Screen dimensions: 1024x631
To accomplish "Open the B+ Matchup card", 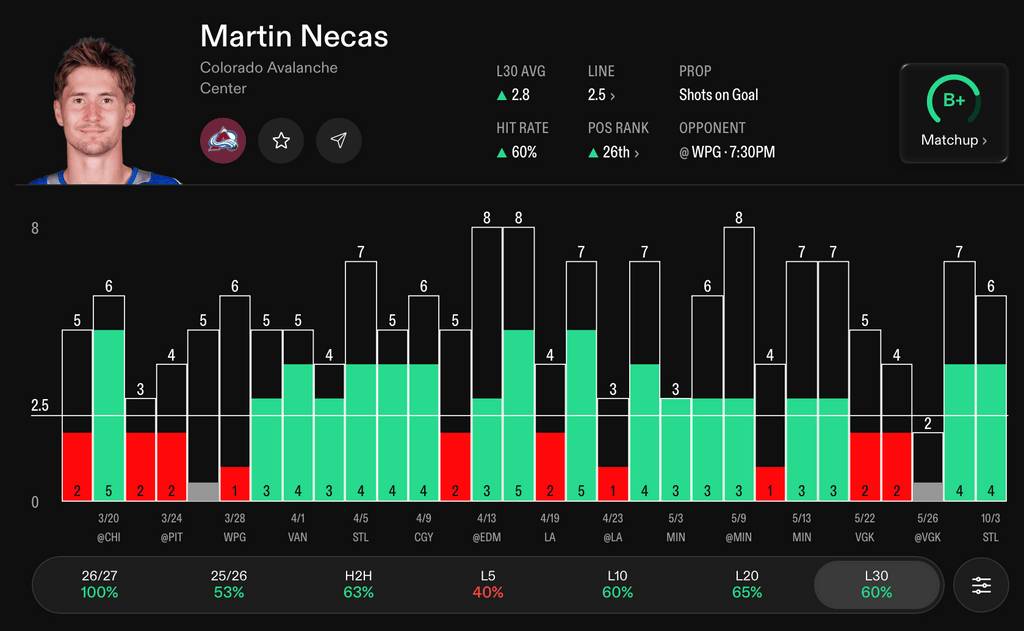I will [x=953, y=113].
